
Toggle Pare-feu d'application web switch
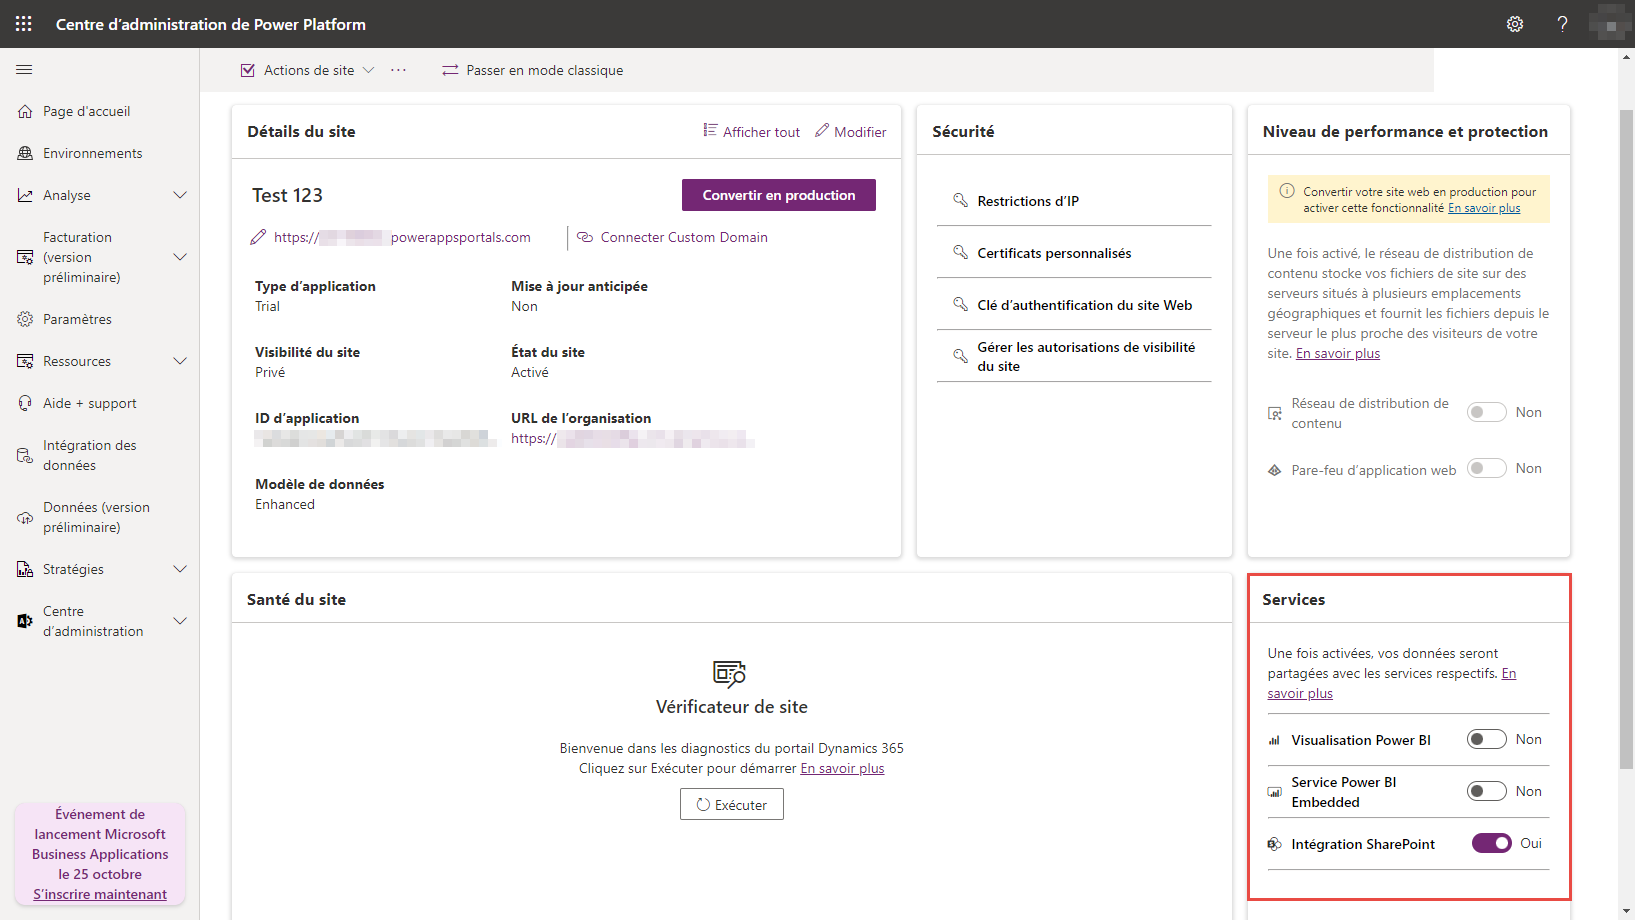tap(1487, 468)
